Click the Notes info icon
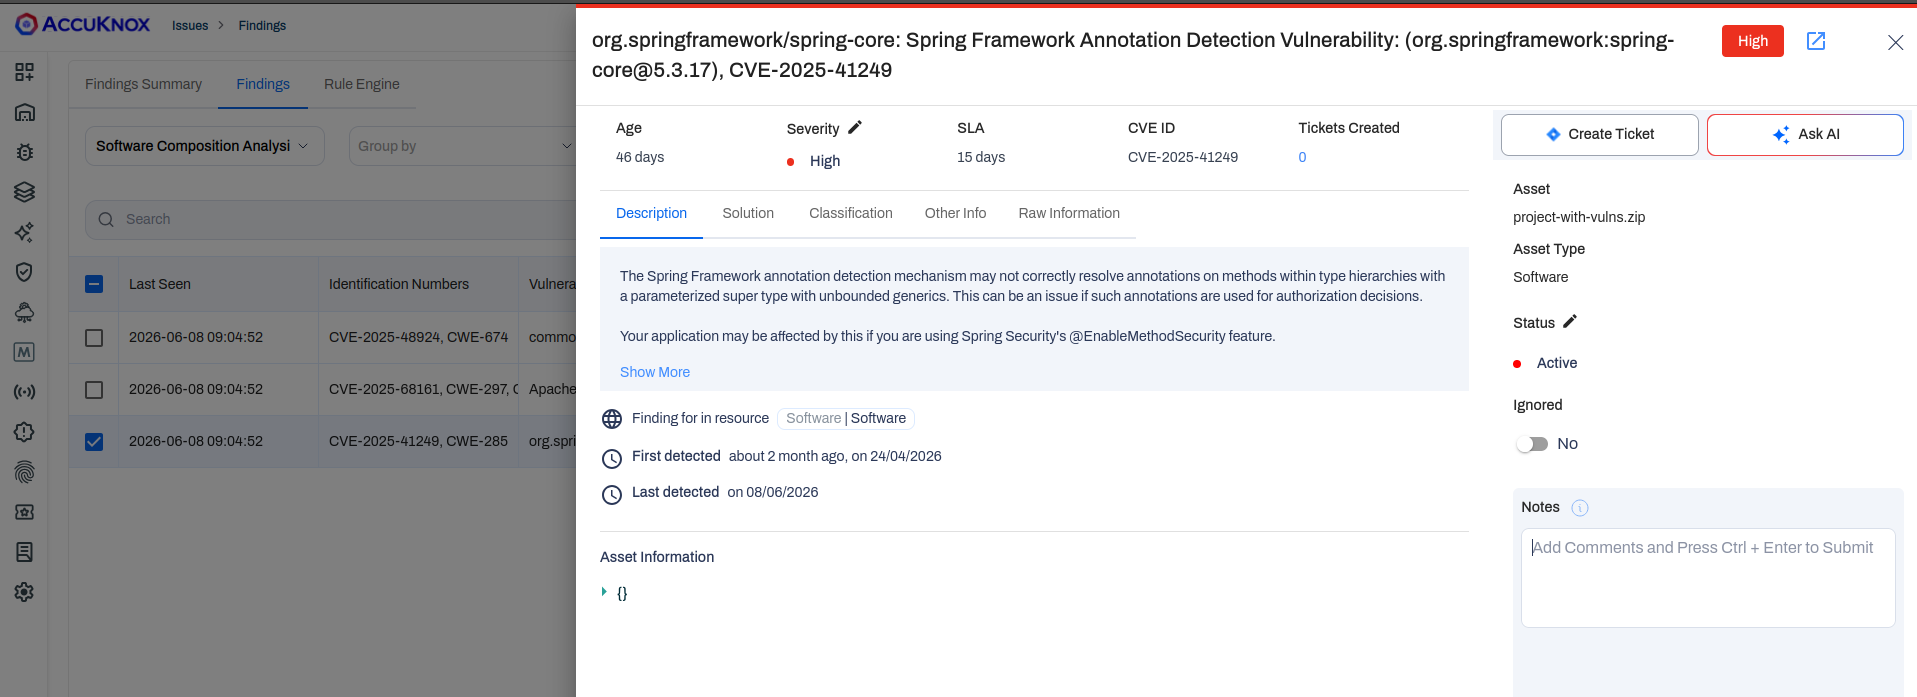The height and width of the screenshot is (697, 1917). [1580, 508]
